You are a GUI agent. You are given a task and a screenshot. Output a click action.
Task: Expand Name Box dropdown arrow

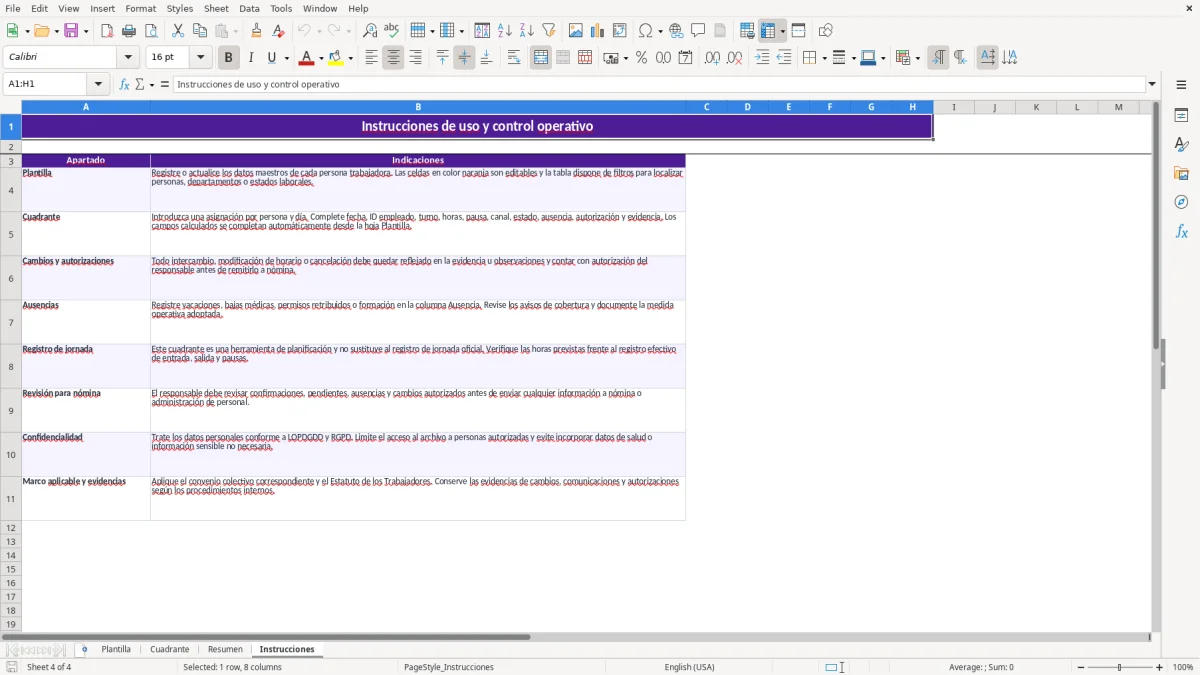[98, 84]
